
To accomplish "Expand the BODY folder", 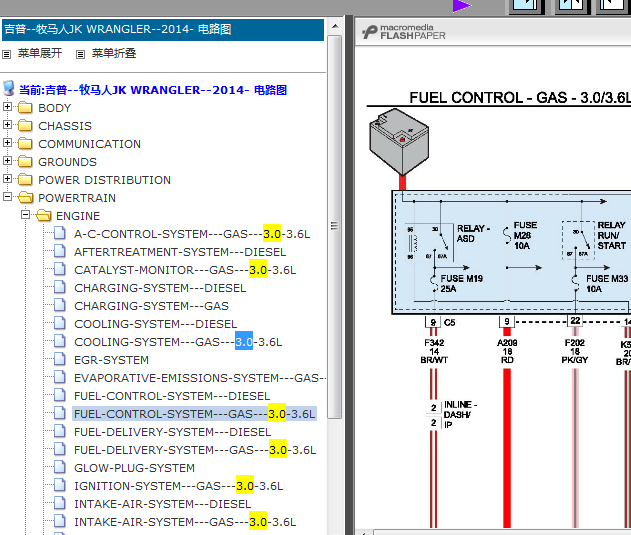I will click(x=7, y=107).
